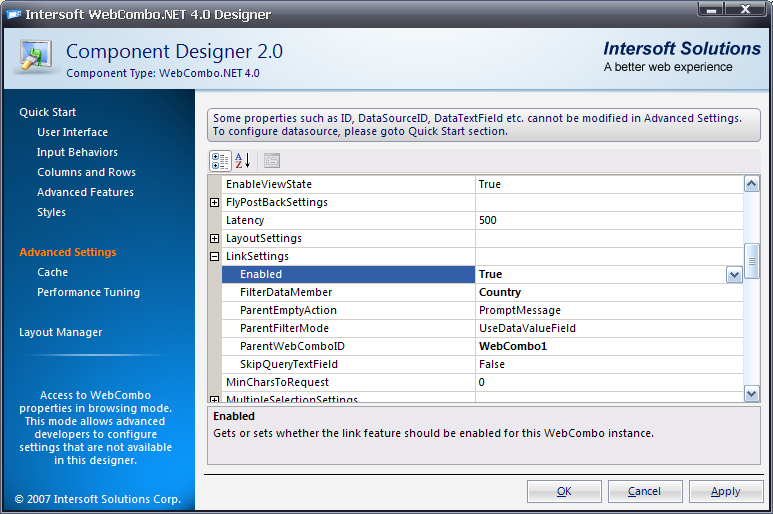Edit MinCharsToRequest value 0
The height and width of the screenshot is (514, 773).
point(609,382)
